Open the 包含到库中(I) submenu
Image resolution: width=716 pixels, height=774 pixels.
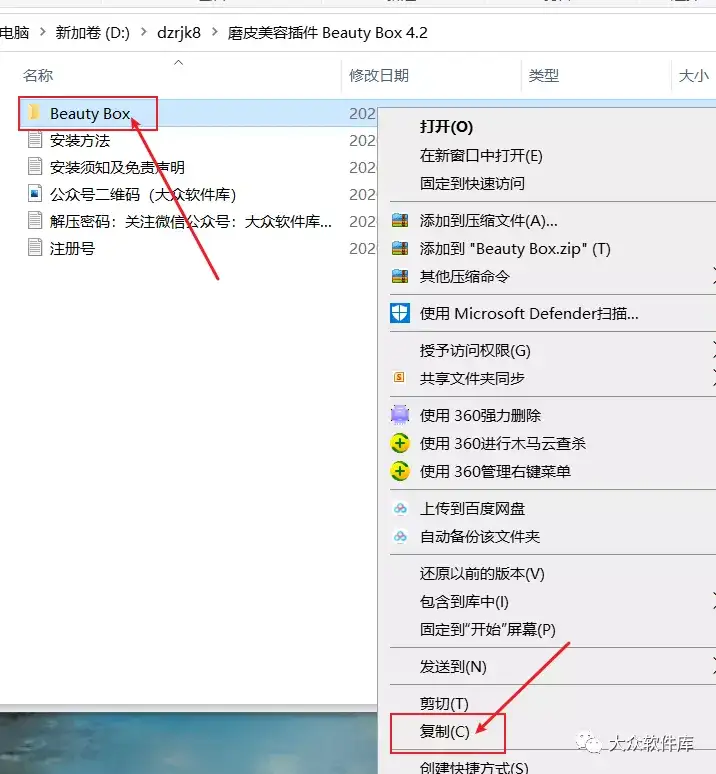[x=464, y=601]
